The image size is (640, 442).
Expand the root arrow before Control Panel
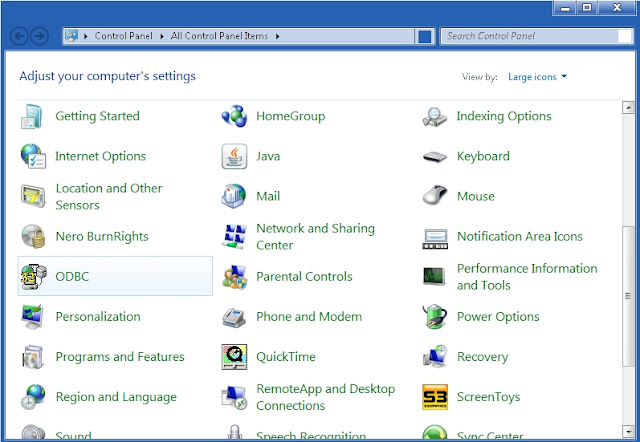86,36
